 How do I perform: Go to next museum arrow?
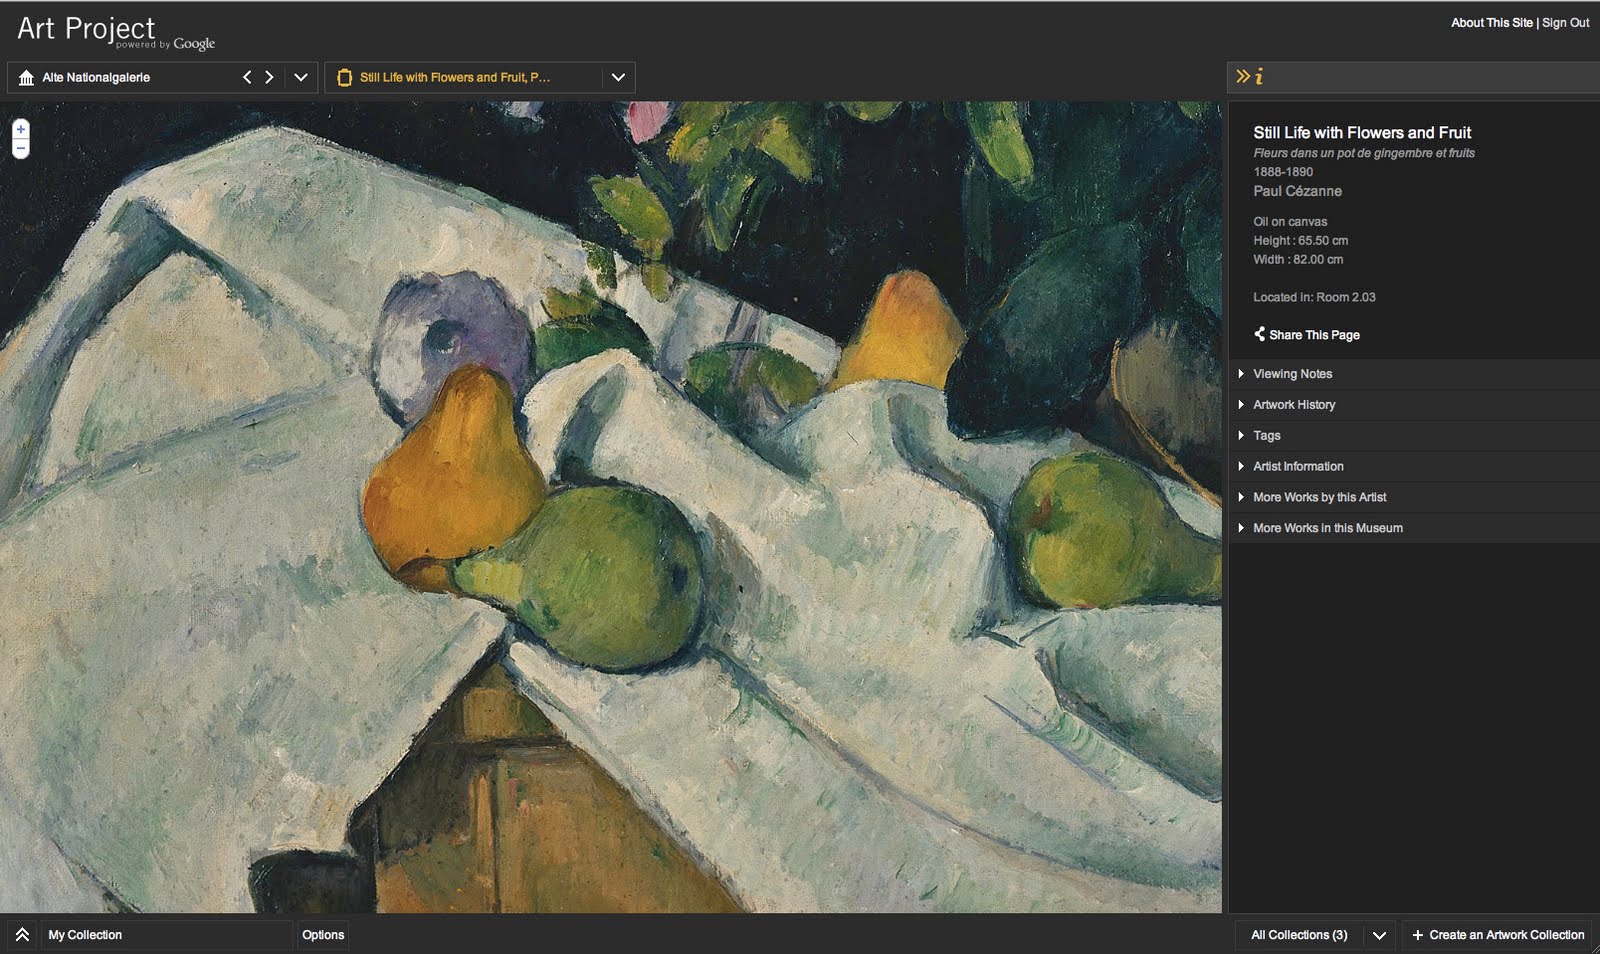pyautogui.click(x=269, y=77)
